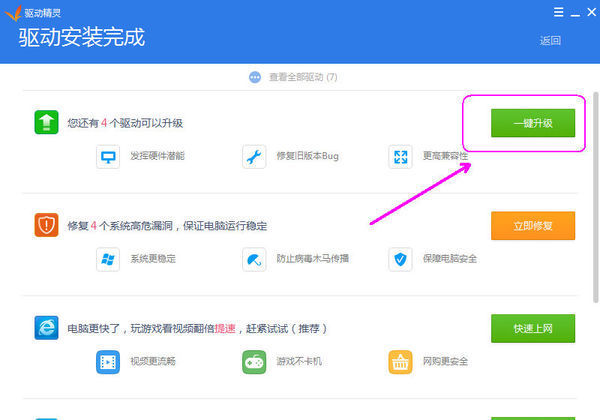
Task: Click text 修复 4 个系统高危漏洞
Action: [120, 226]
